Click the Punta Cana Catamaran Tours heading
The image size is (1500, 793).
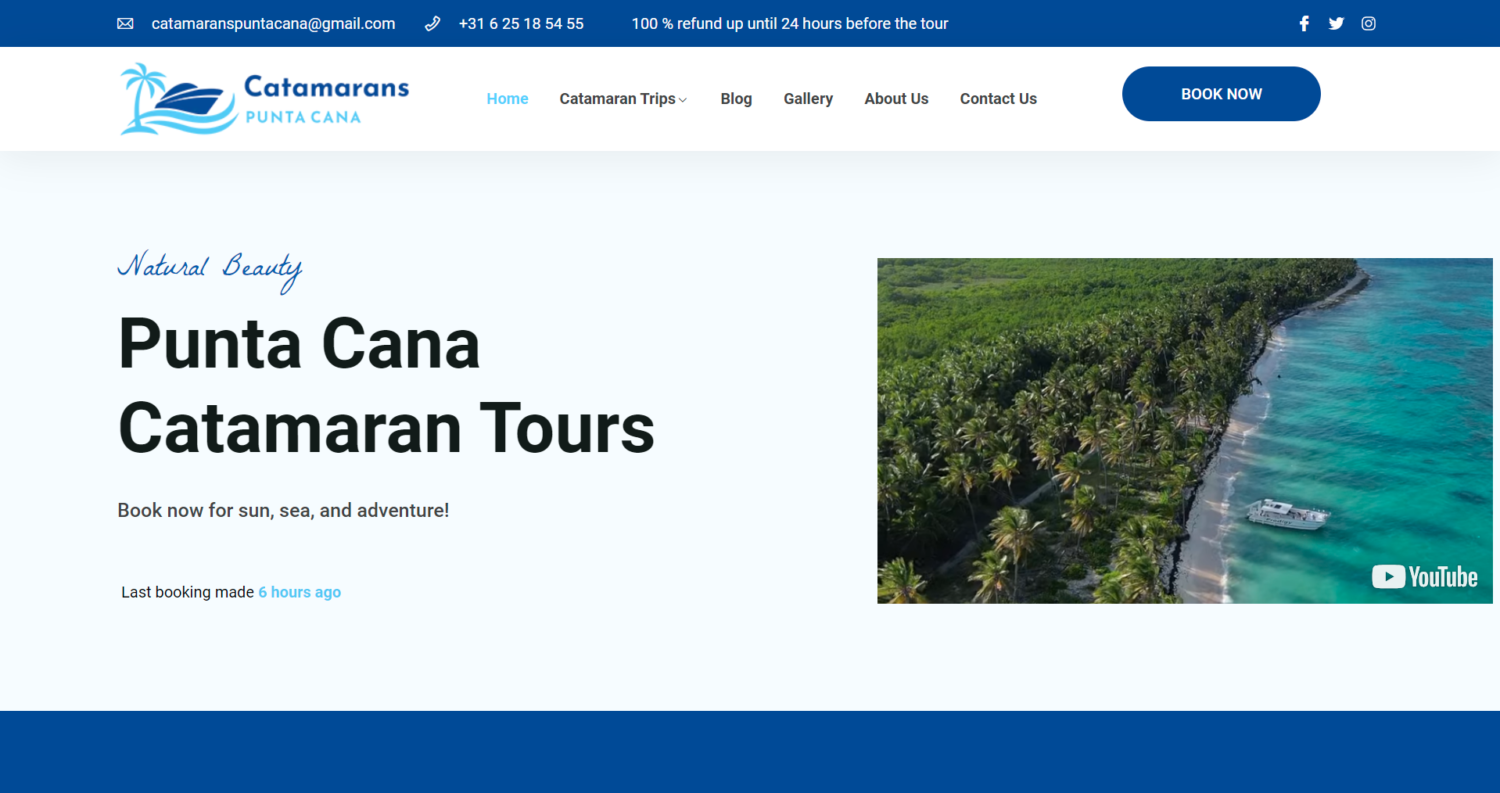click(386, 385)
